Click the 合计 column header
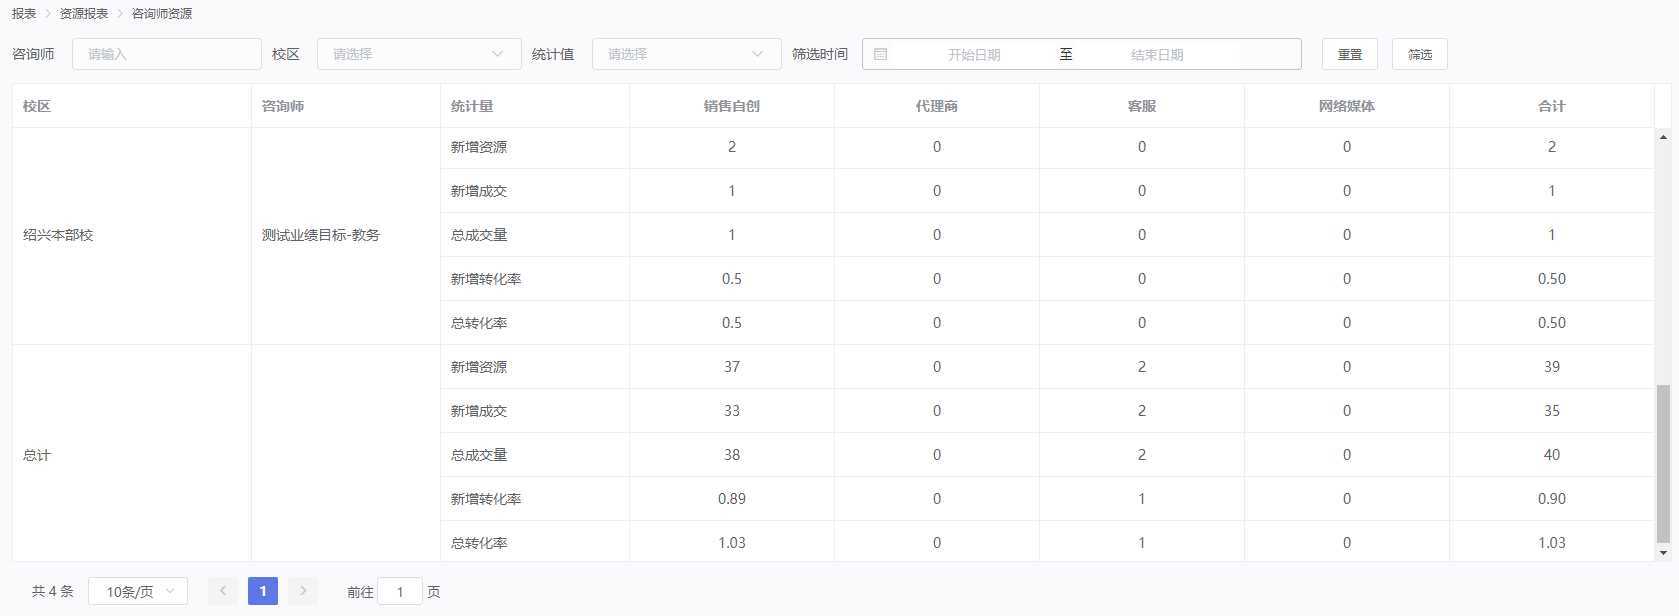Screen dimensions: 1679x616 pos(1552,106)
